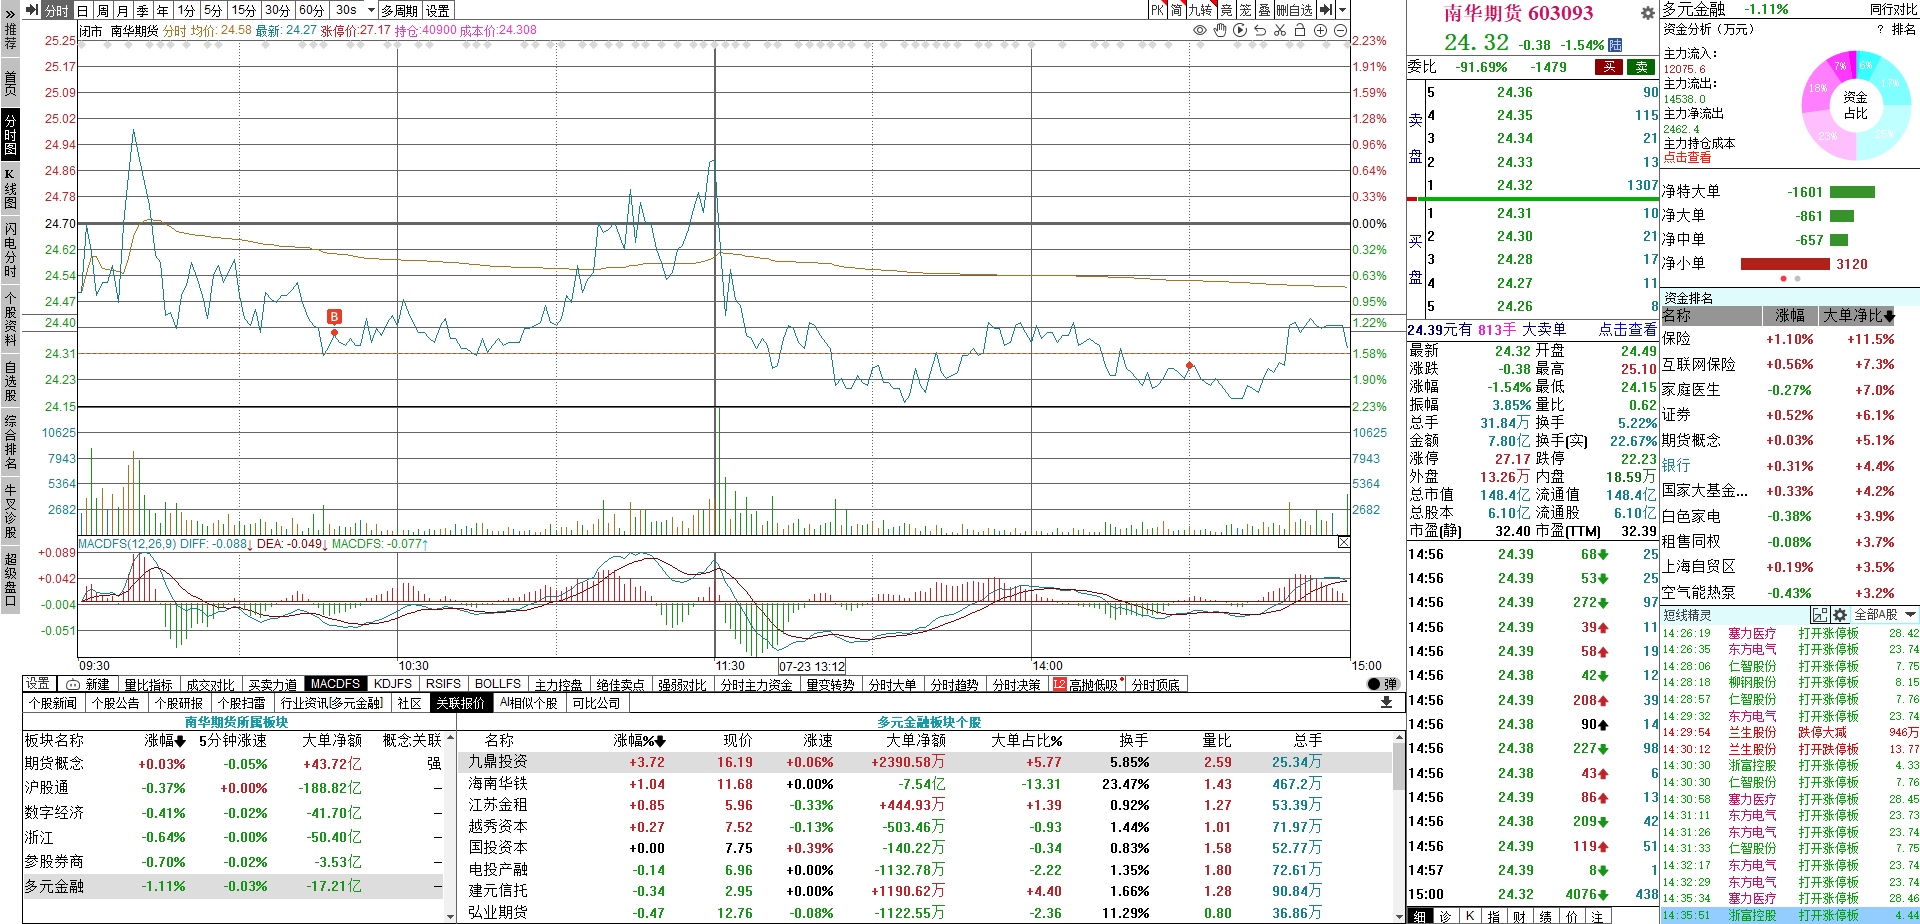
Task: Open 多周期 multi-period view
Action: [x=400, y=10]
